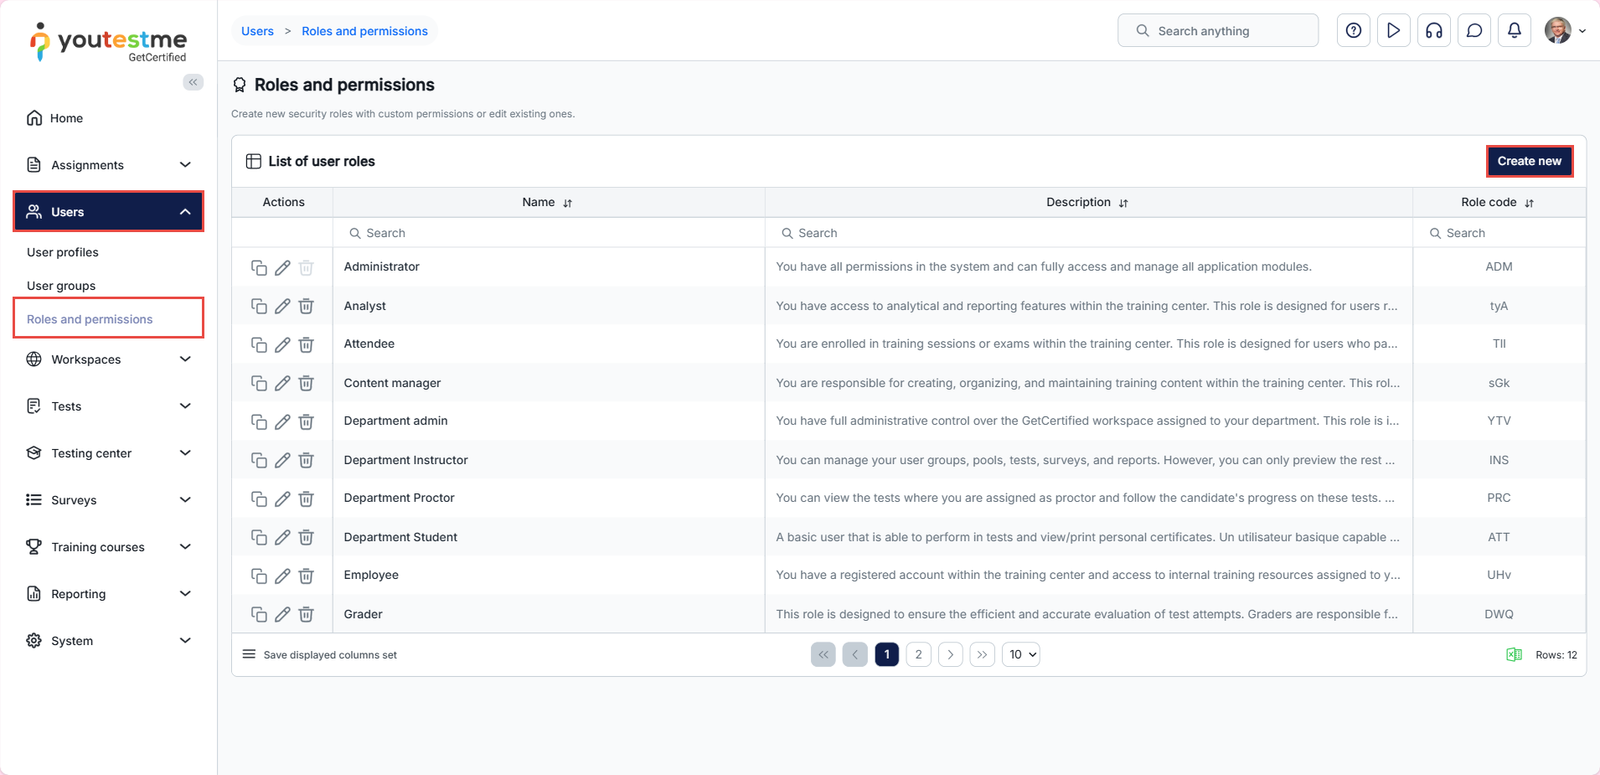The height and width of the screenshot is (775, 1600).
Task: Delete the Grader role
Action: [x=306, y=614]
